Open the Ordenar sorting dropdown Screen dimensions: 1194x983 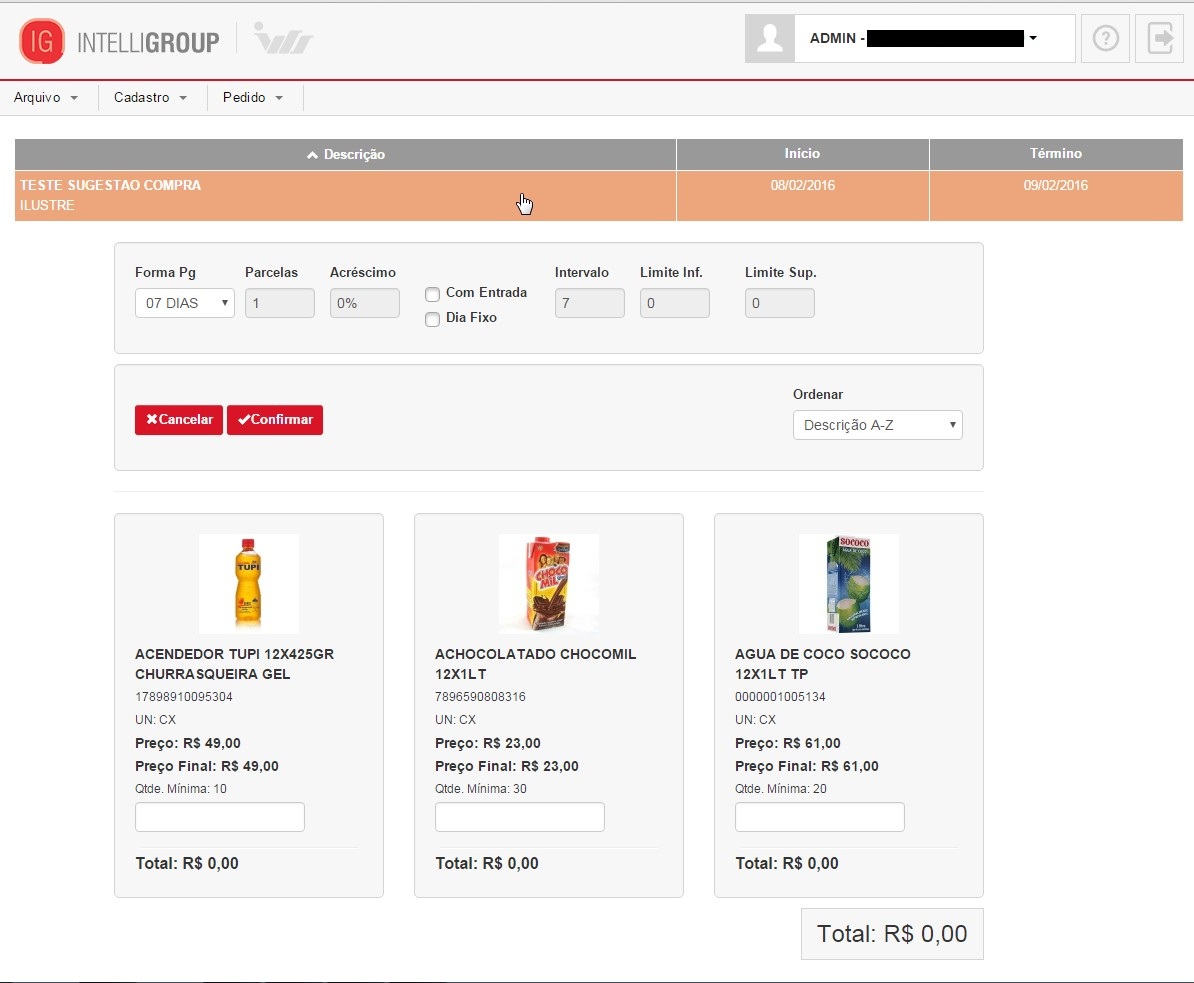(878, 425)
